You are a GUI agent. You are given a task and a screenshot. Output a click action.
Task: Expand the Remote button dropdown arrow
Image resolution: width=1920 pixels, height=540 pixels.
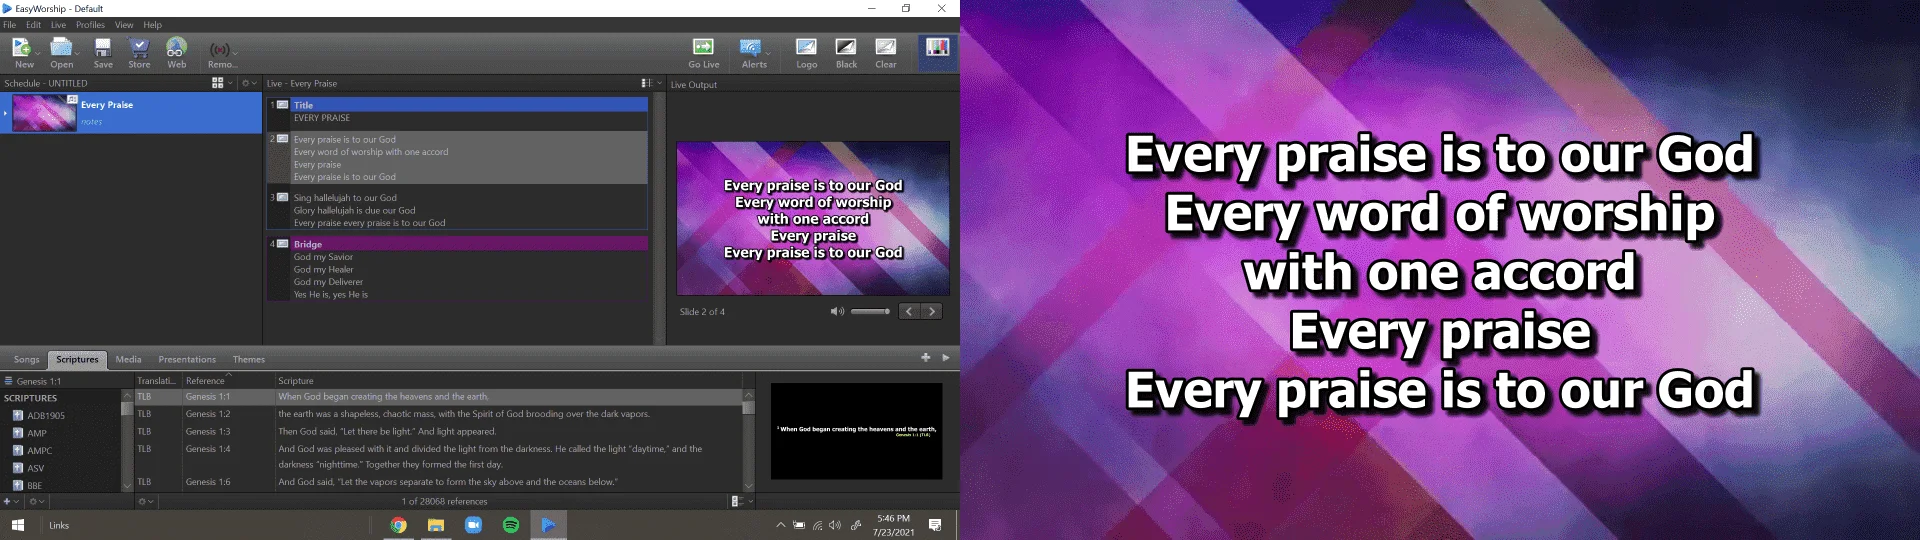[x=235, y=52]
